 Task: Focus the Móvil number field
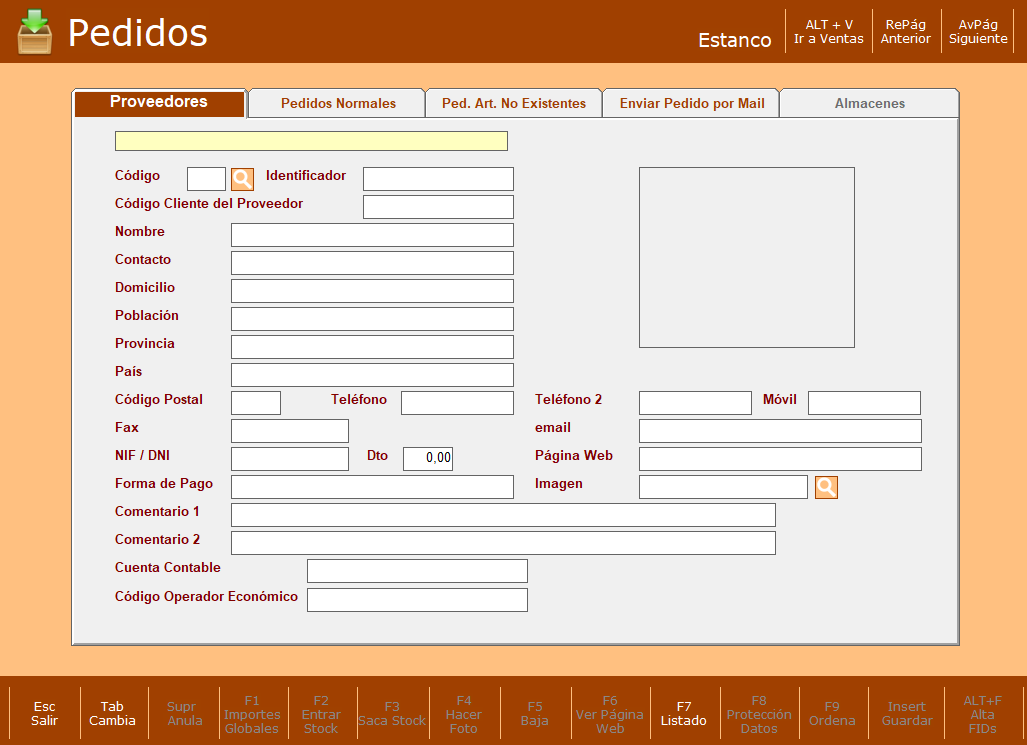click(x=865, y=403)
